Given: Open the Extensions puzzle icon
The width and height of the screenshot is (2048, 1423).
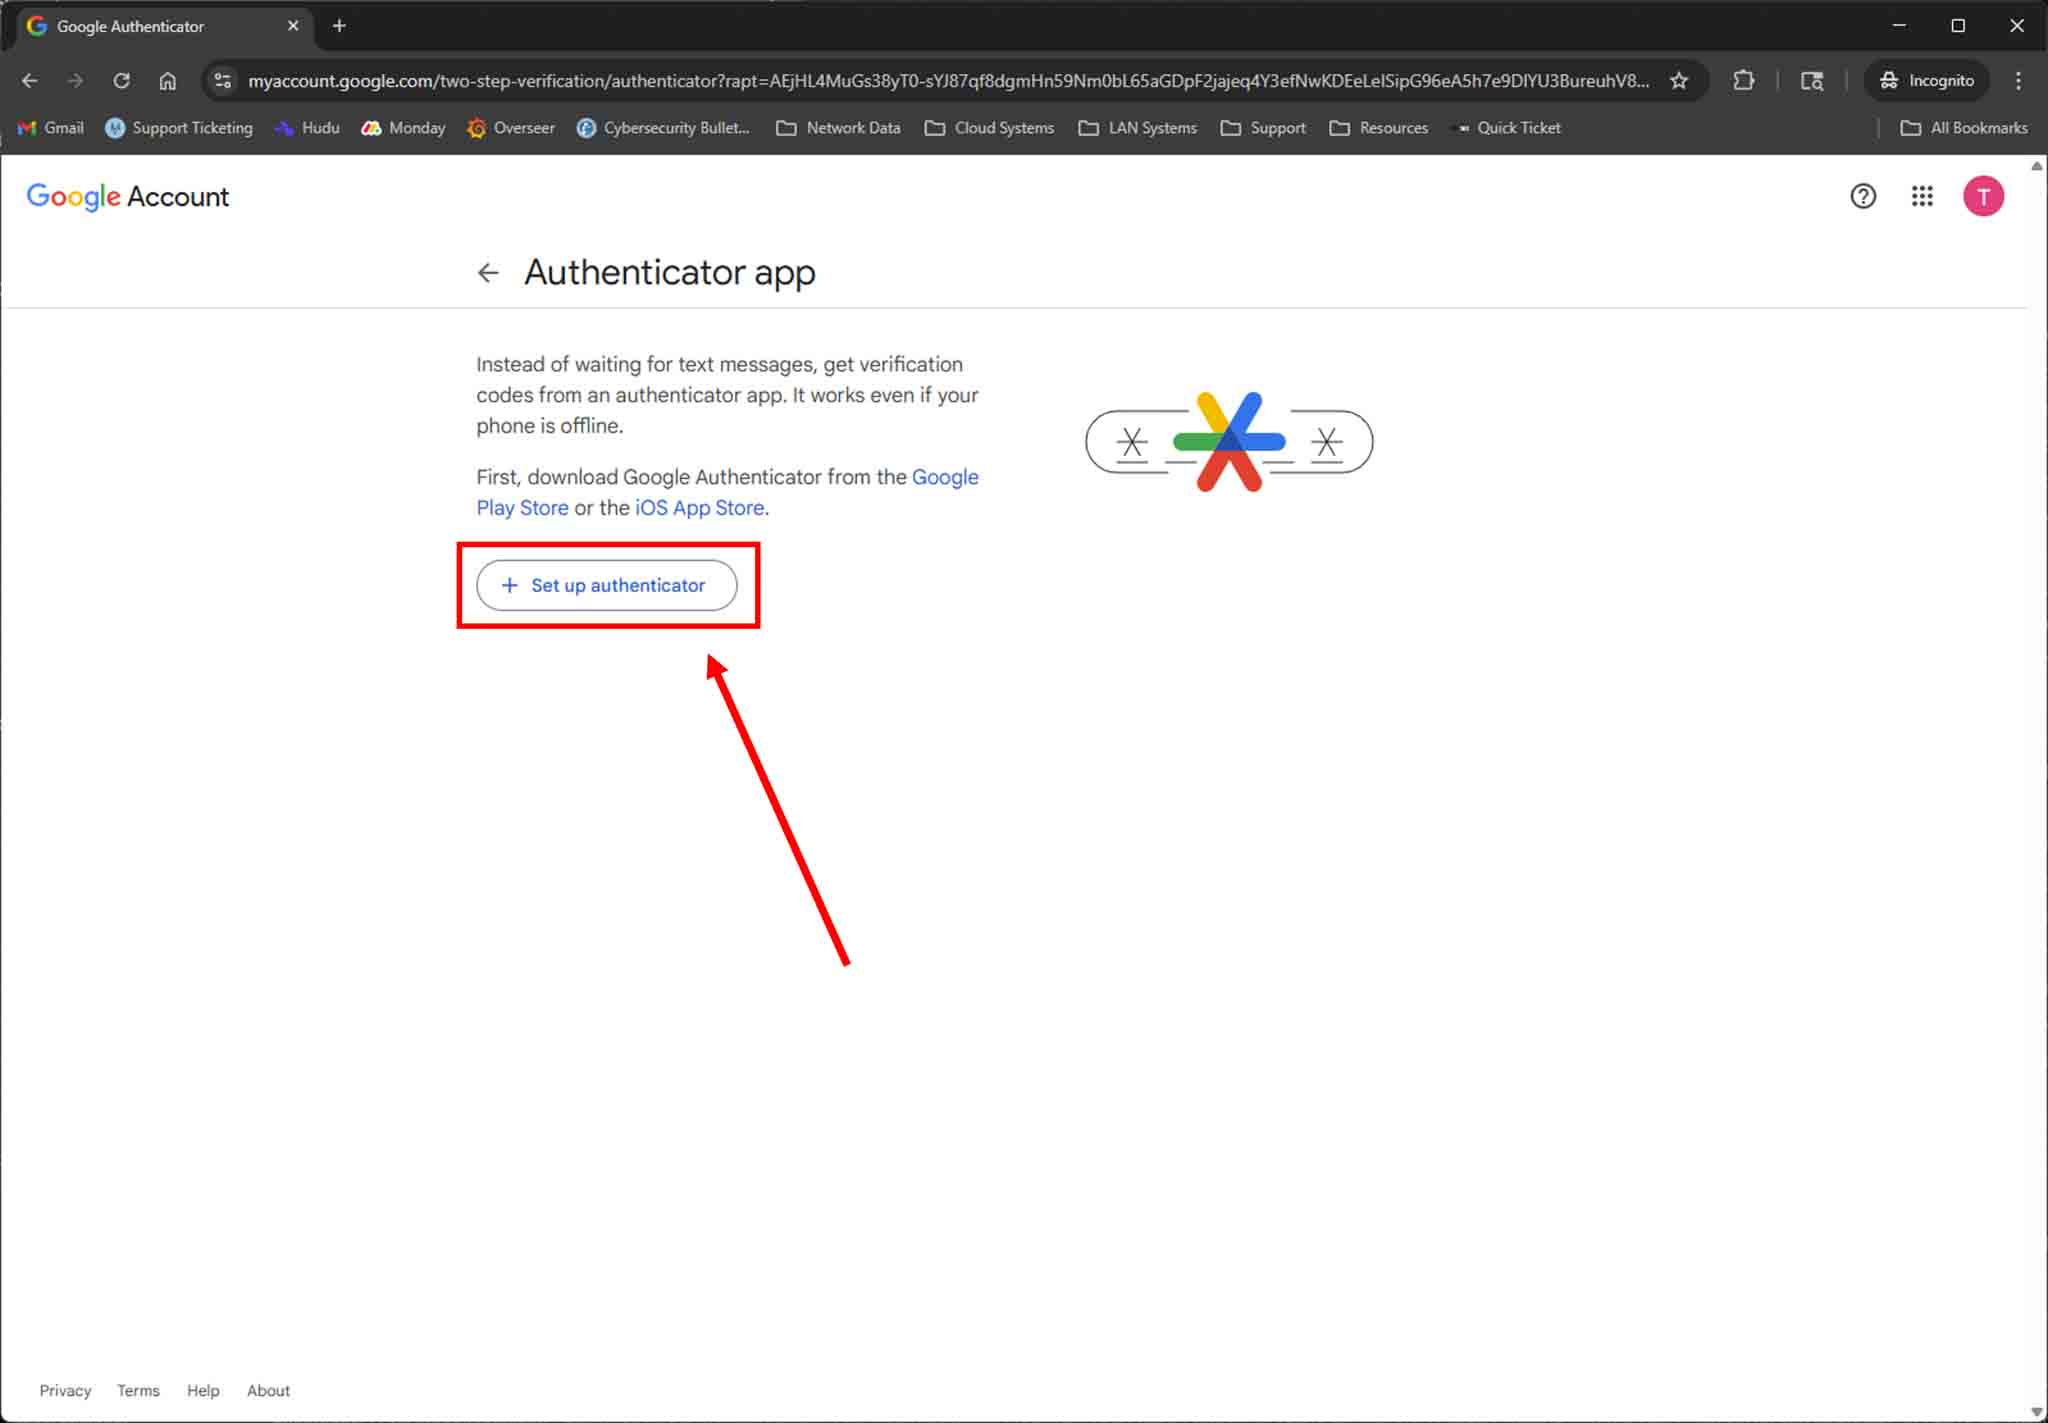Looking at the screenshot, I should pos(1743,81).
